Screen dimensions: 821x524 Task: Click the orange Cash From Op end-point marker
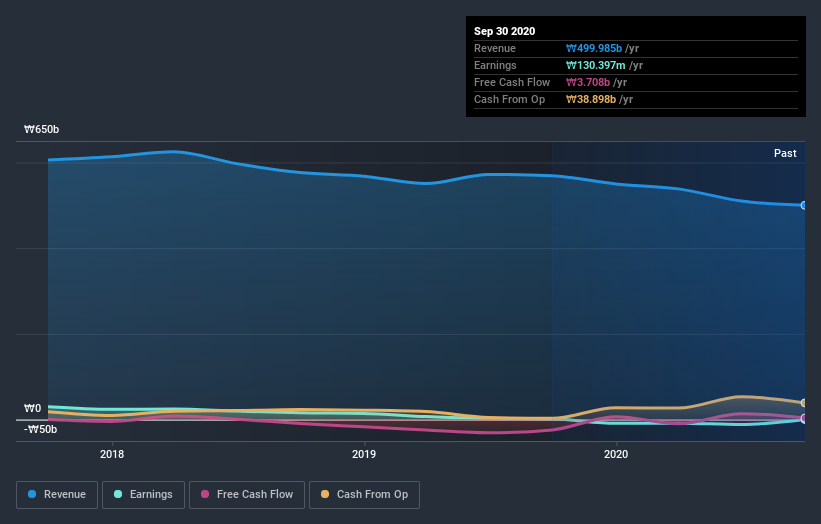click(x=803, y=403)
